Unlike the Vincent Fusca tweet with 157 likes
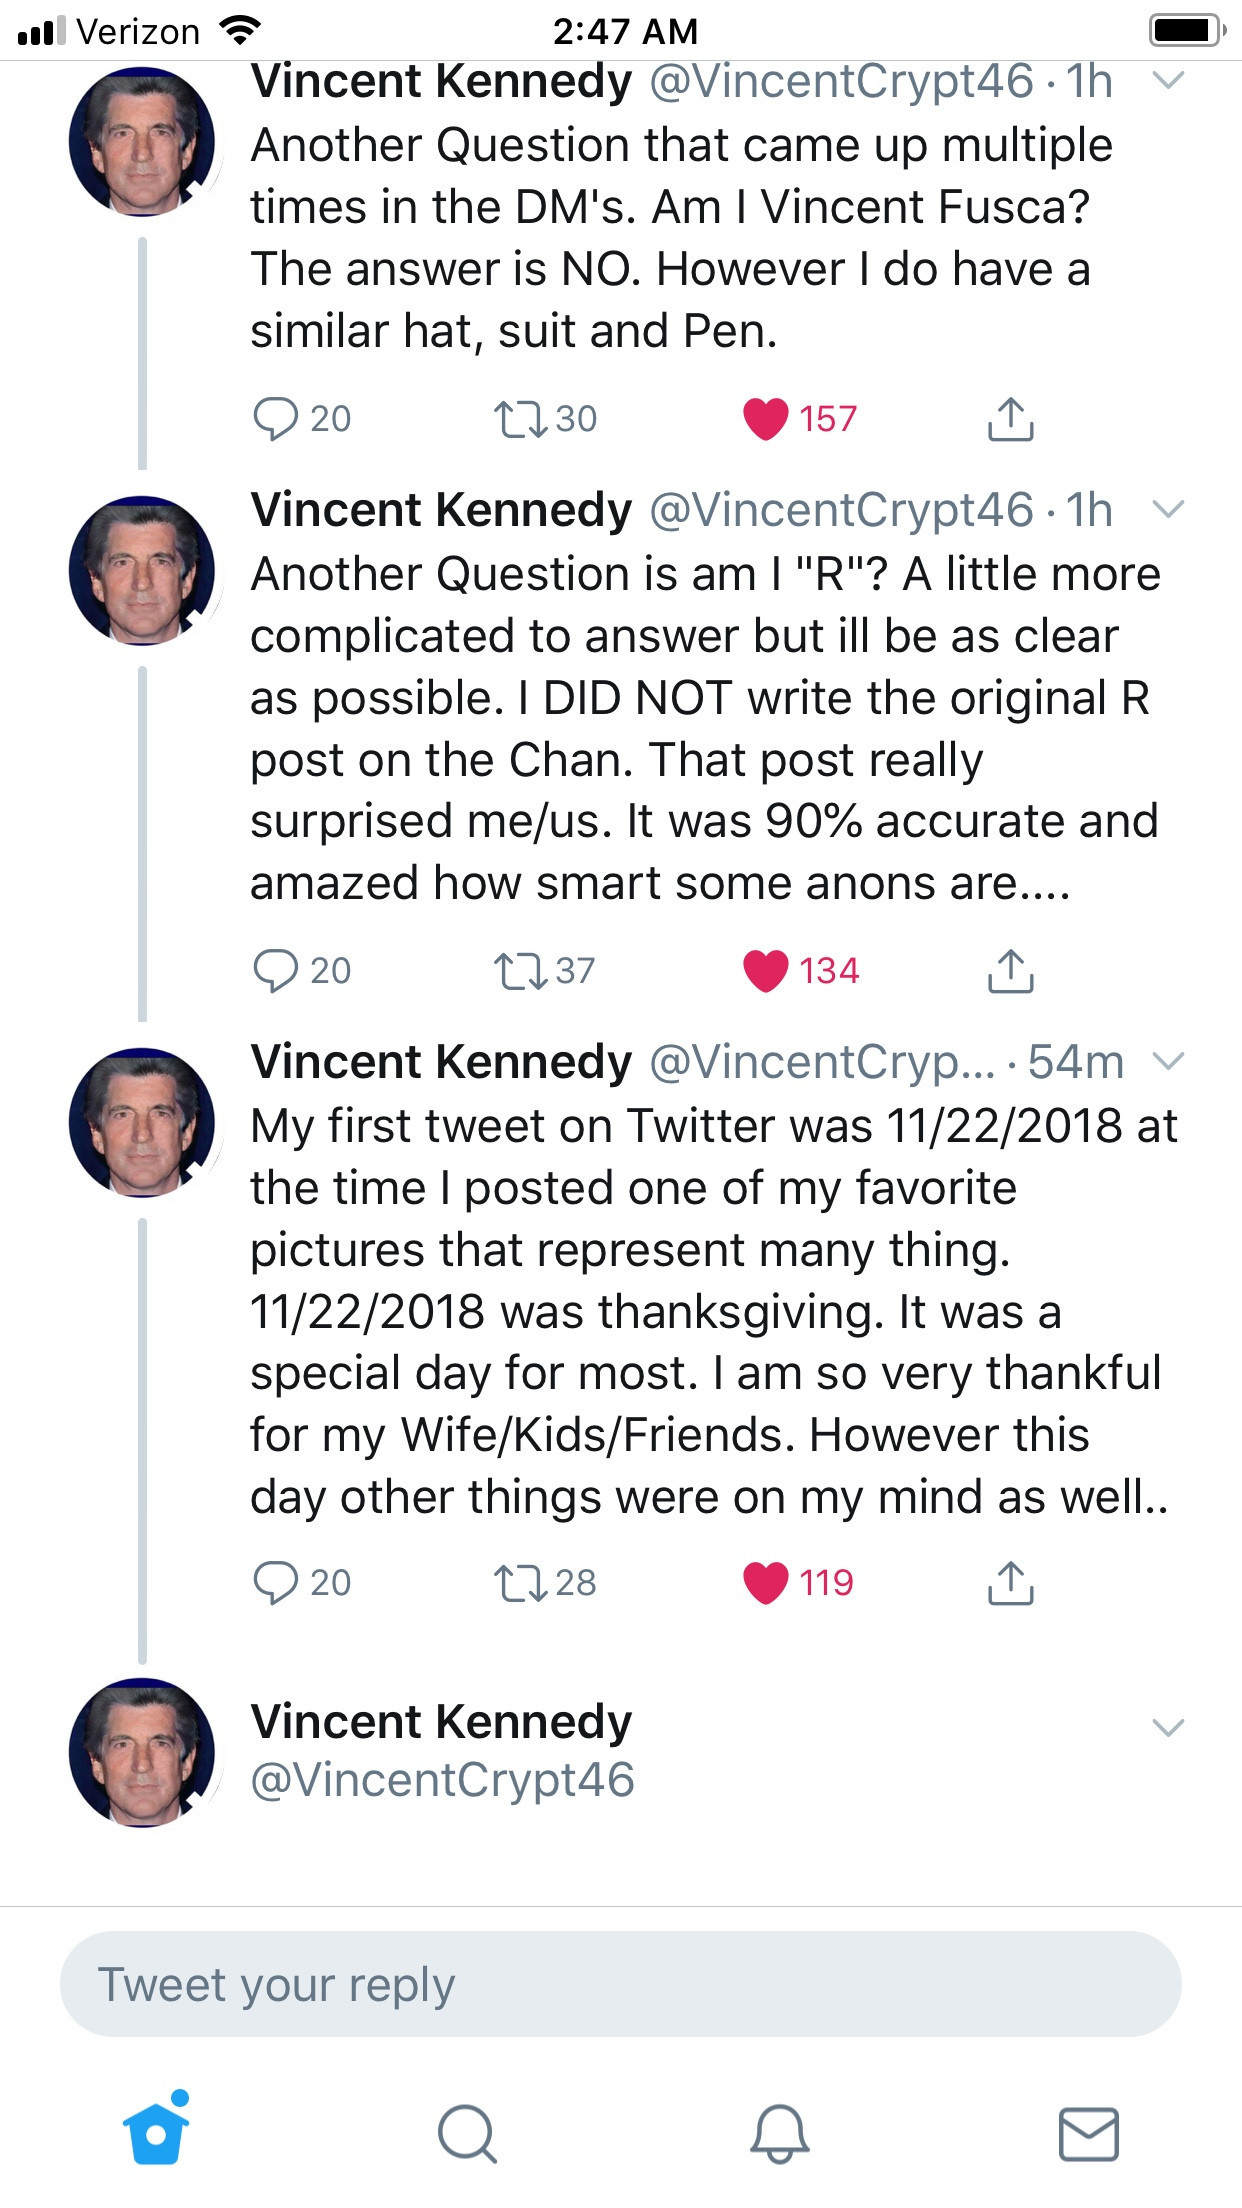1242x2208 pixels. click(x=766, y=419)
